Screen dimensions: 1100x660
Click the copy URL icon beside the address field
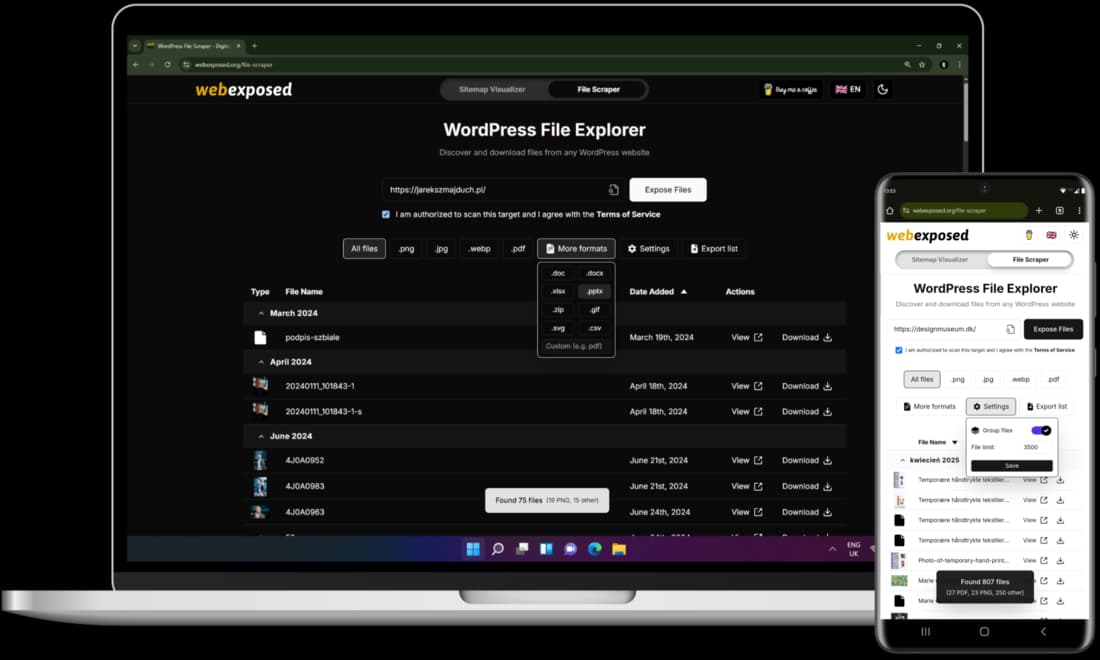pyautogui.click(x=613, y=189)
